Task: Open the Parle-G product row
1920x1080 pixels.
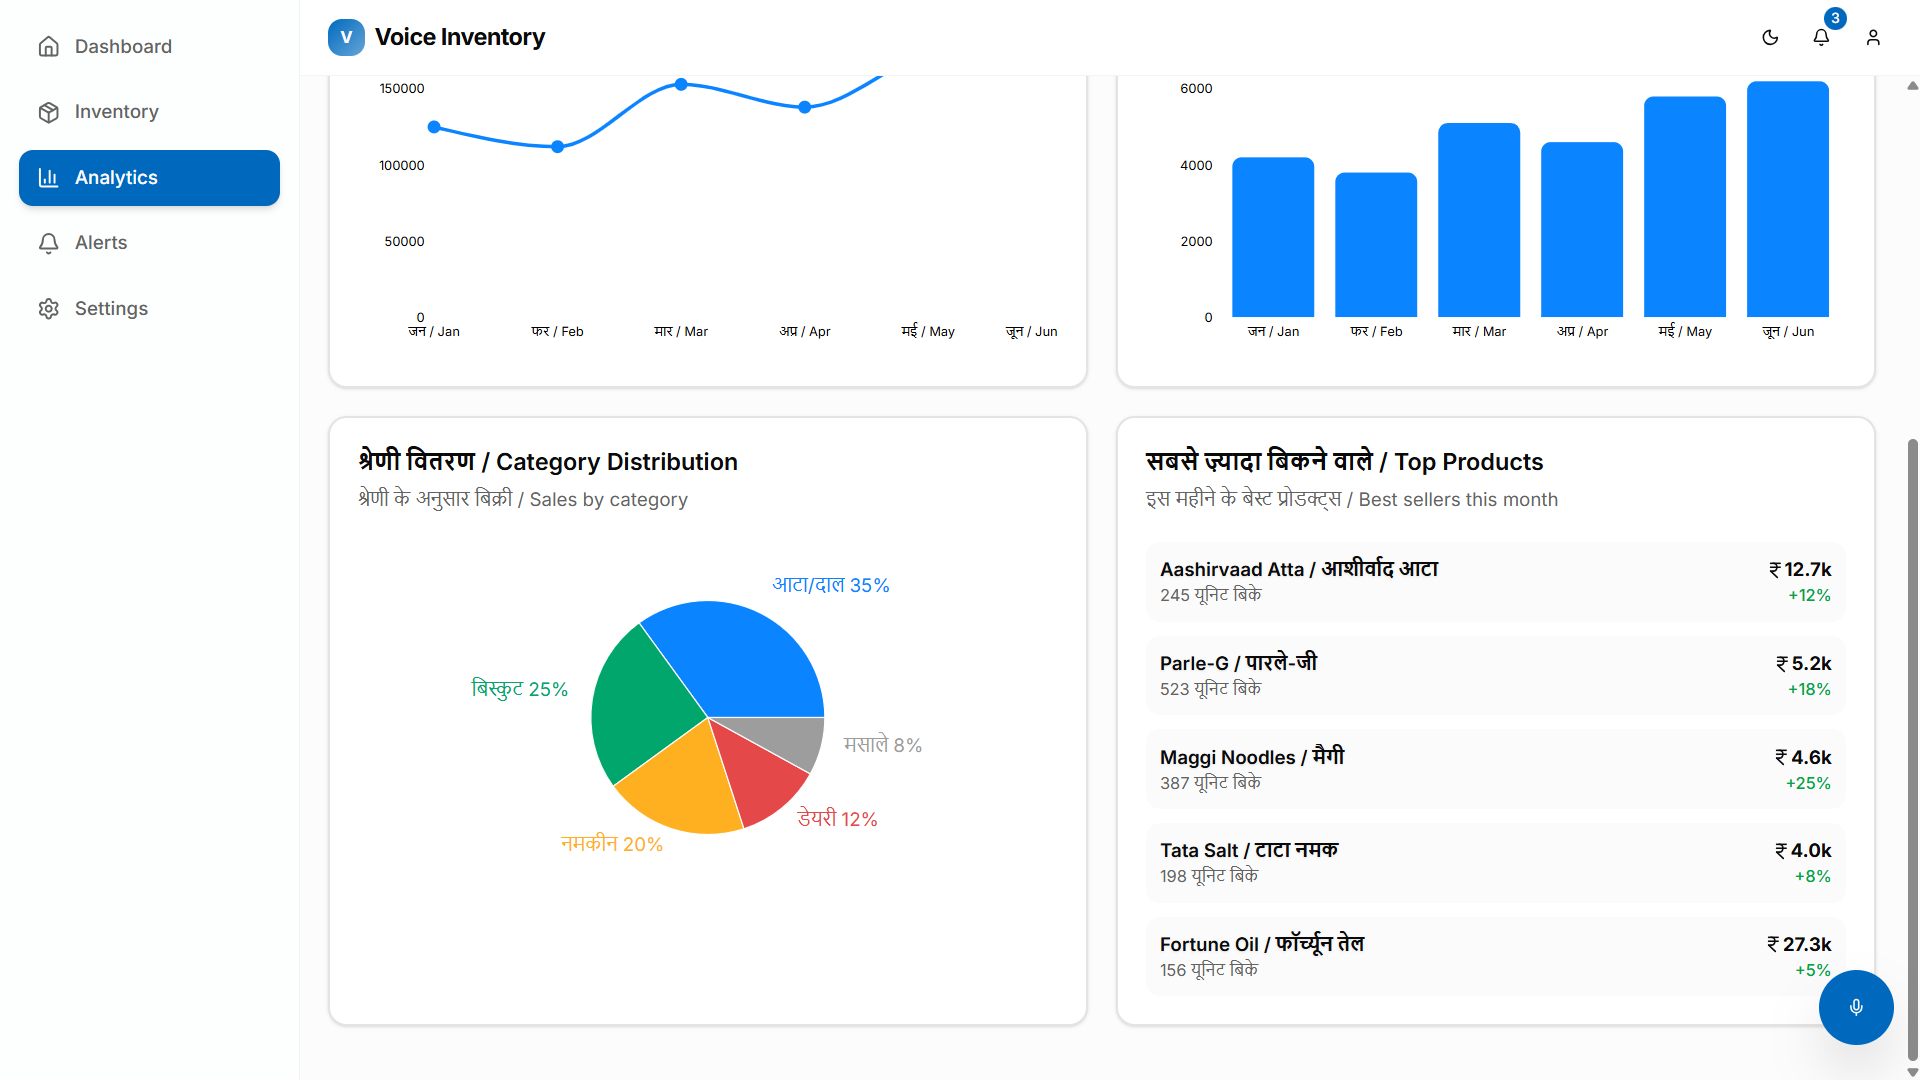Action: (x=1495, y=675)
